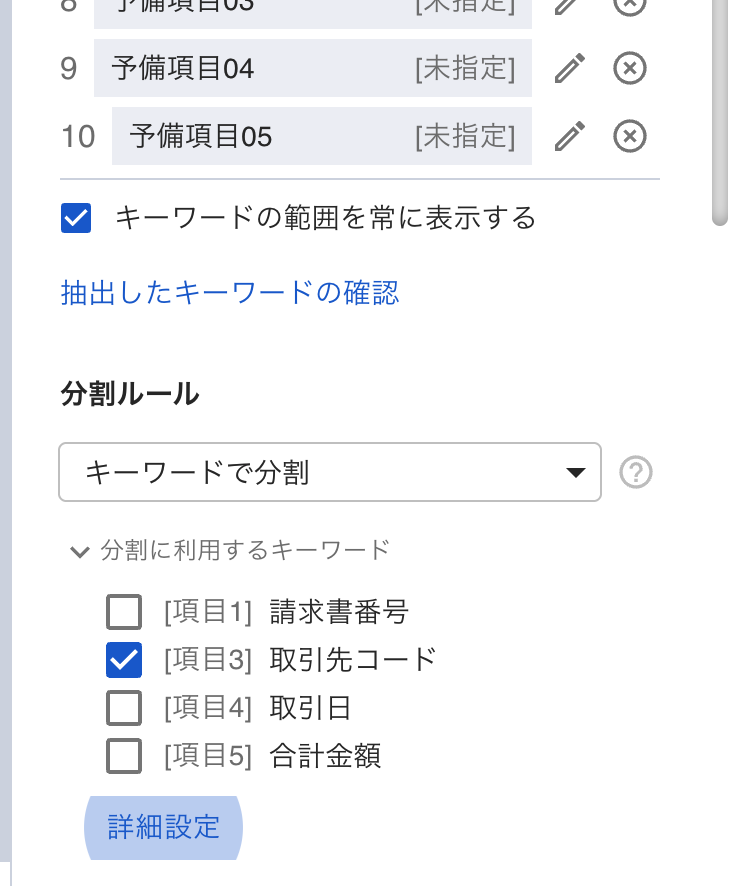Click [未指定] label on 予備項目04
This screenshot has height=886, width=730.
465,68
